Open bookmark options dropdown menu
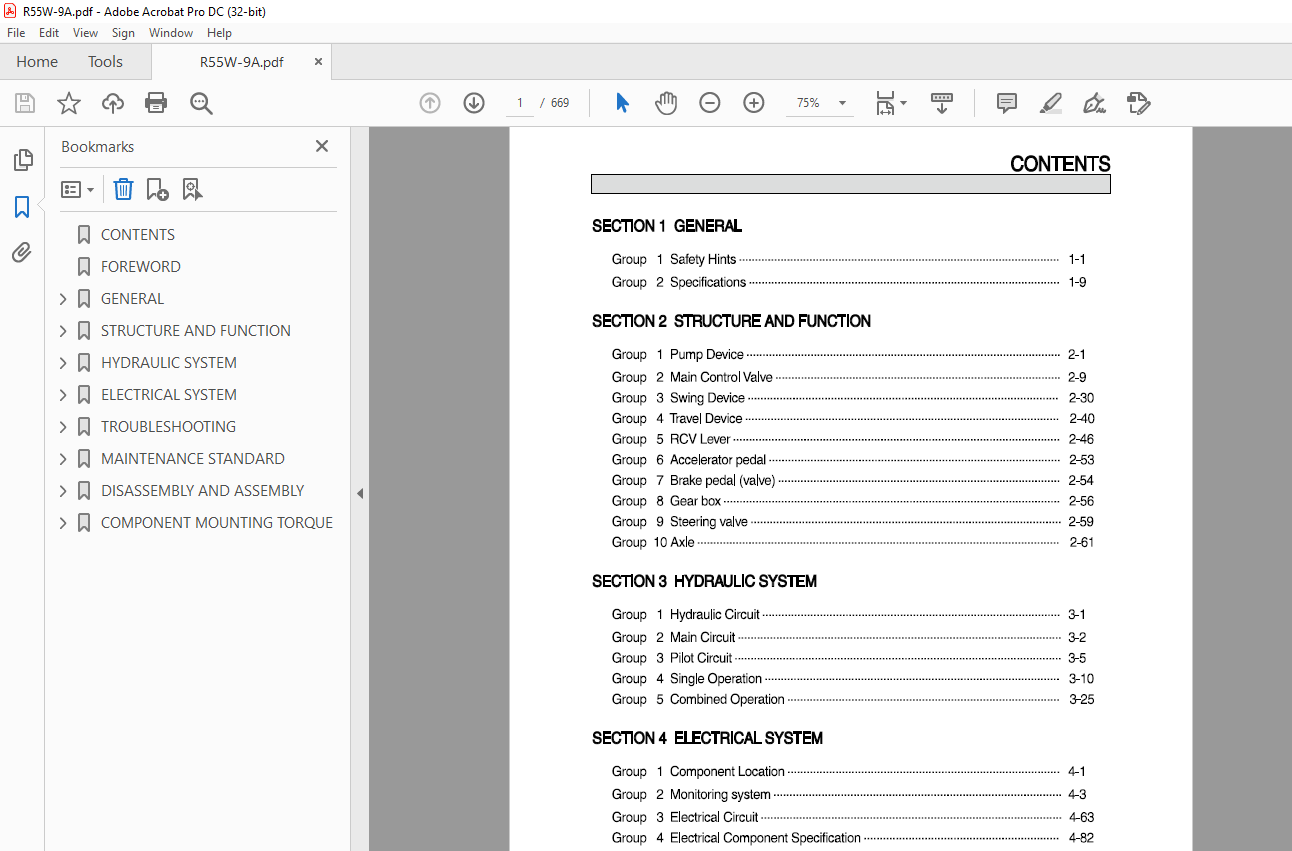Screen dimensions: 1292x851 [77, 189]
